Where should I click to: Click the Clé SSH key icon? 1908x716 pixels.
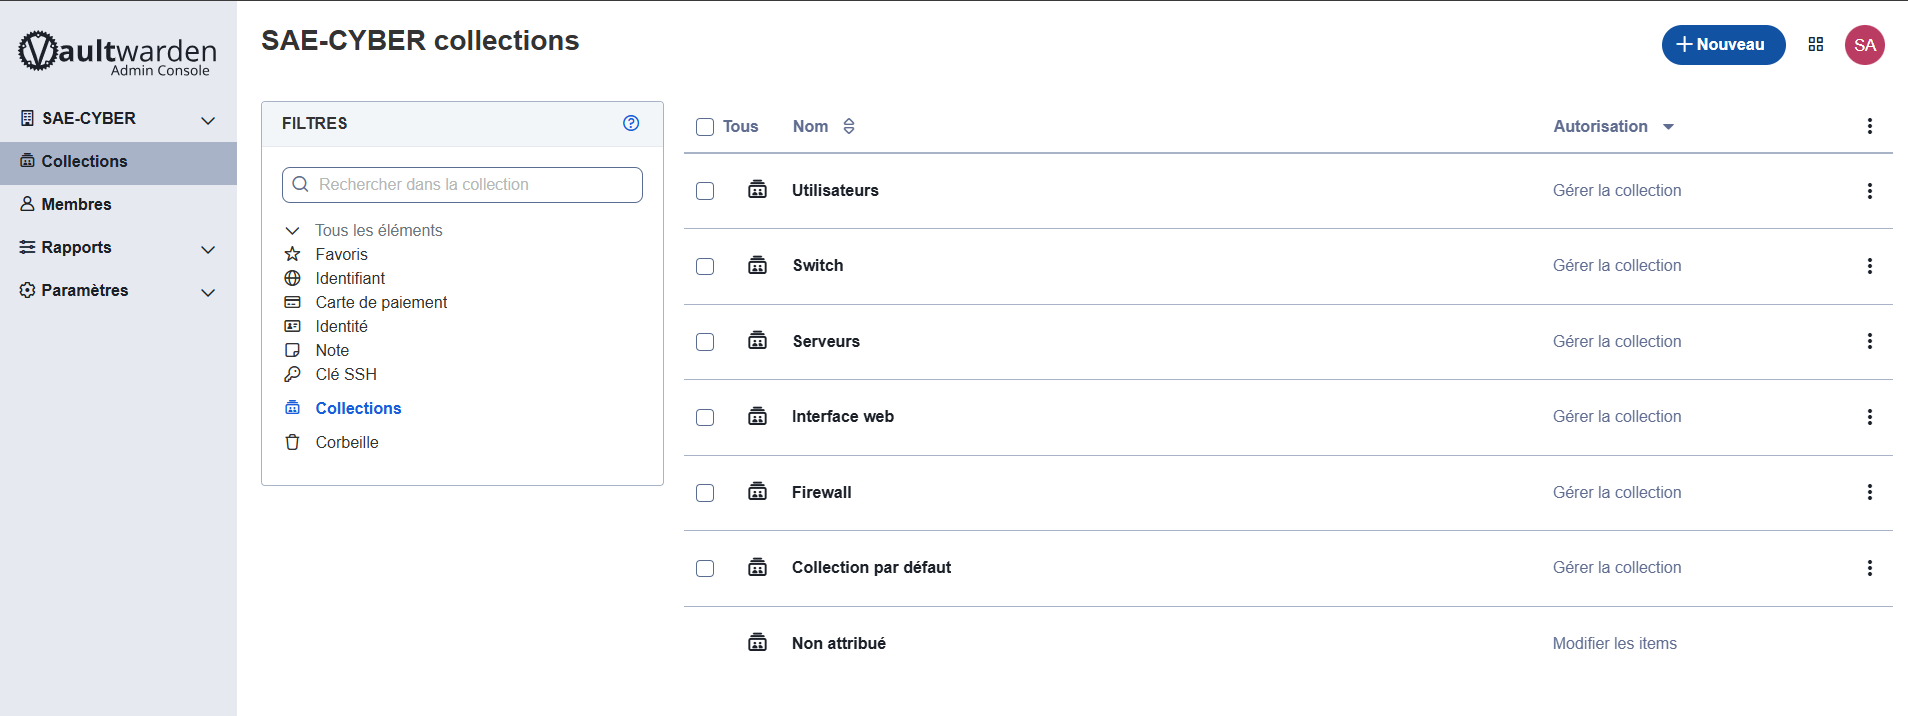tap(292, 374)
